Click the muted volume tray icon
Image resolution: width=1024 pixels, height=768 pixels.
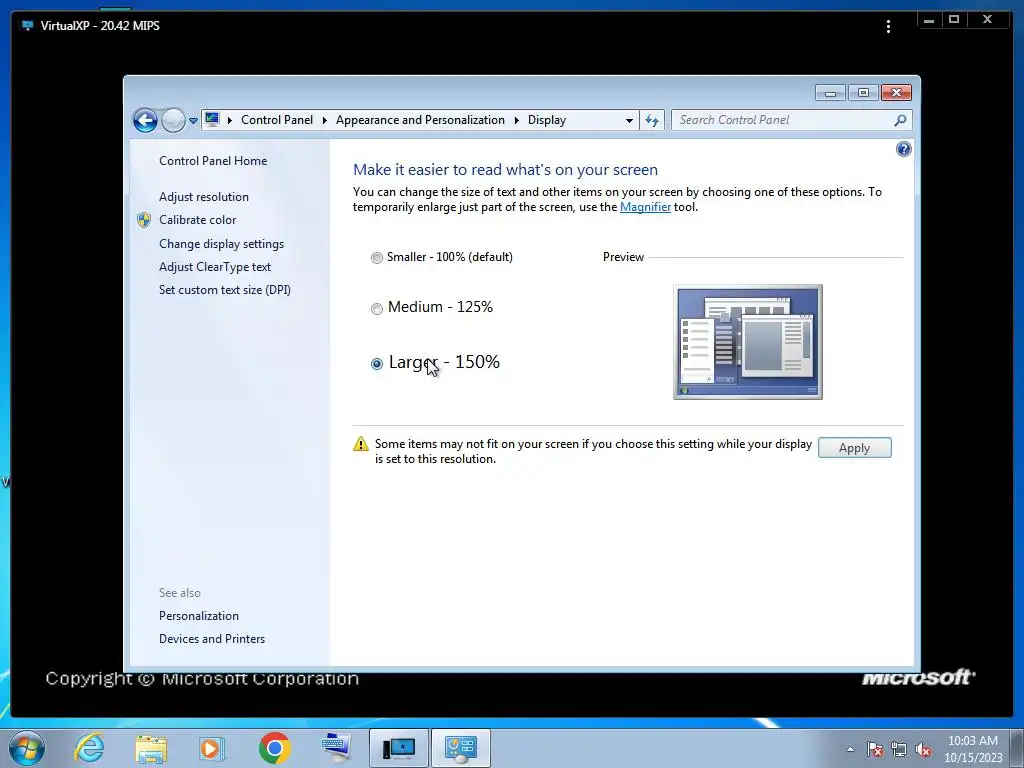point(923,749)
